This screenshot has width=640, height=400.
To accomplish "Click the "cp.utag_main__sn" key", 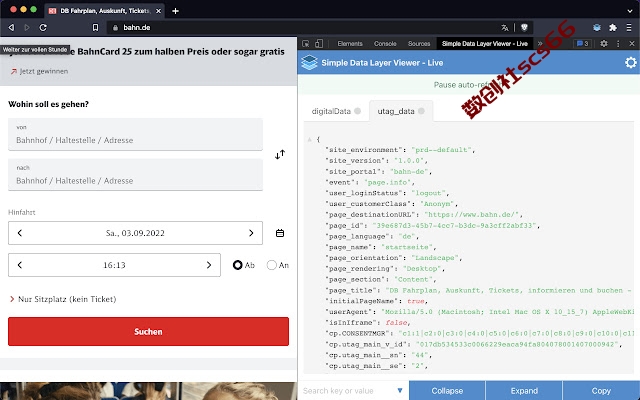I will pos(364,355).
